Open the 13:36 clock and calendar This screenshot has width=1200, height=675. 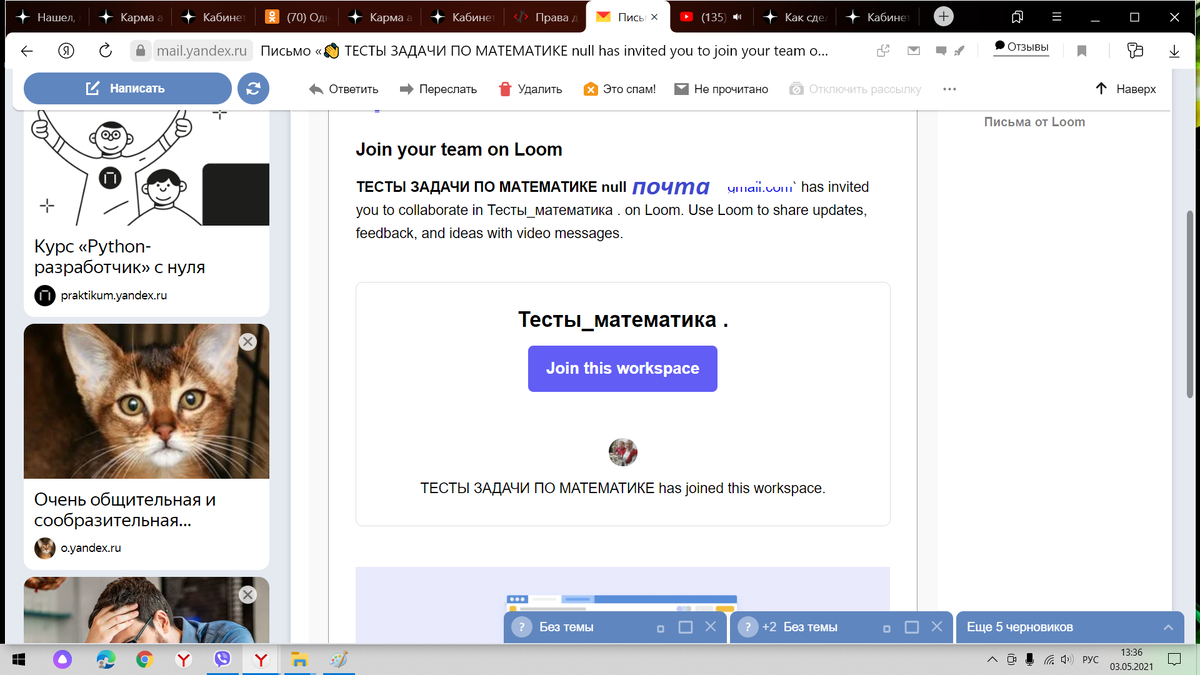click(1132, 659)
